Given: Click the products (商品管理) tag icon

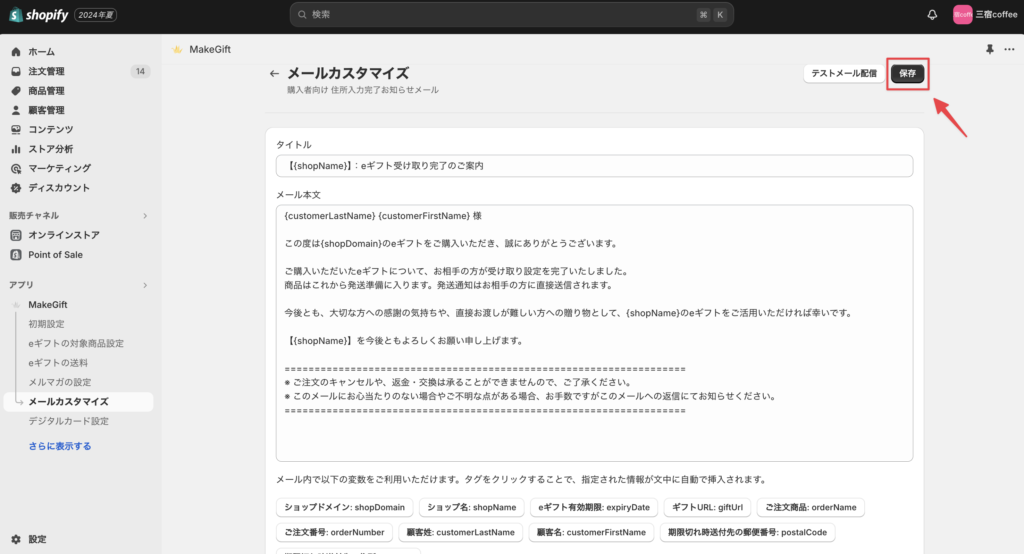Looking at the screenshot, I should pyautogui.click(x=16, y=91).
